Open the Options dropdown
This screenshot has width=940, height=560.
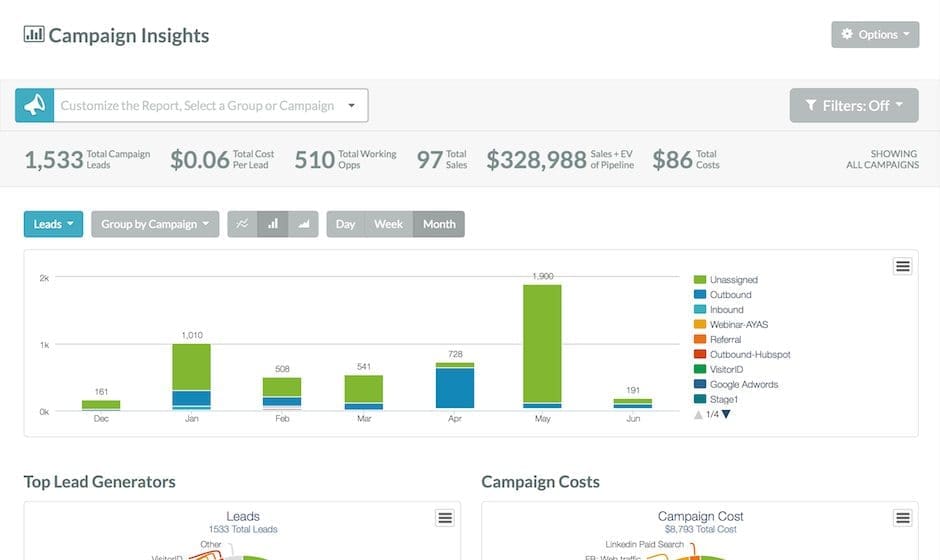tap(875, 35)
